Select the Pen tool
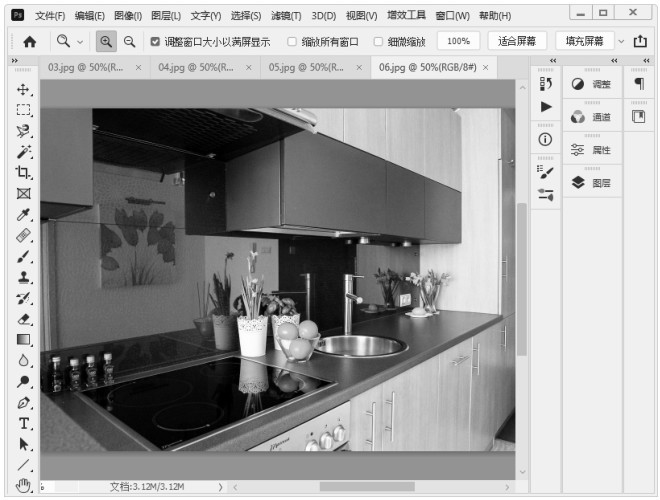The image size is (660, 500). (x=23, y=402)
